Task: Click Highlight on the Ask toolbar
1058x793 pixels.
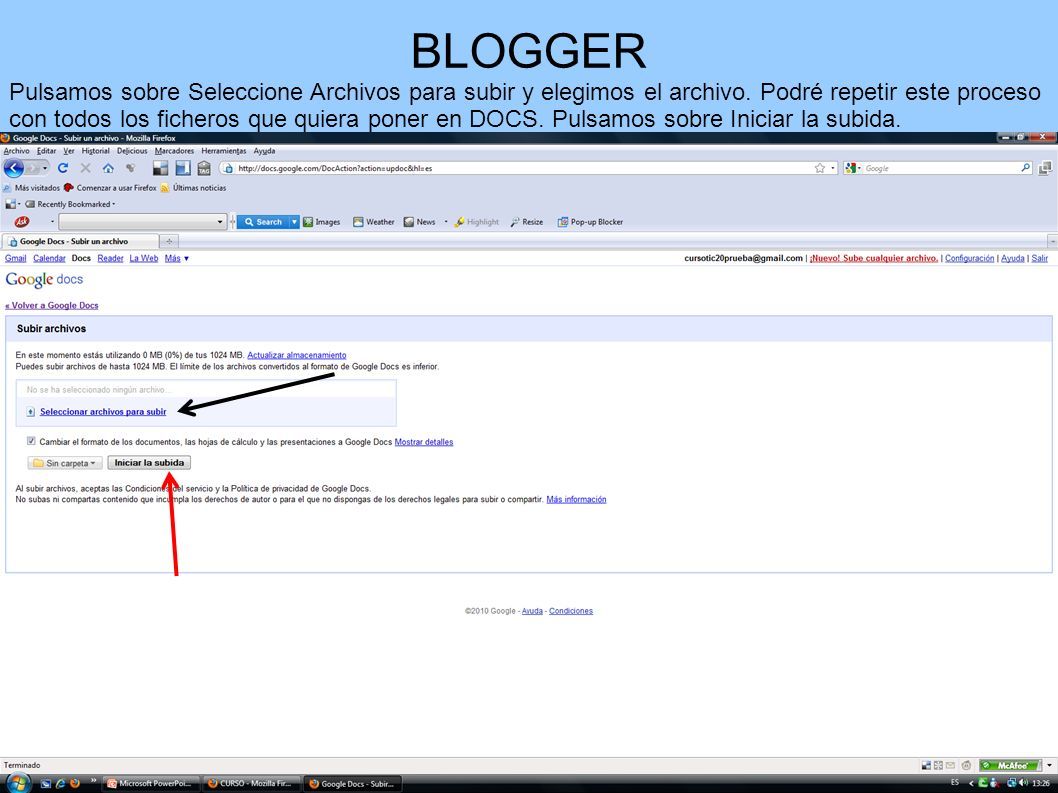Action: [x=476, y=222]
